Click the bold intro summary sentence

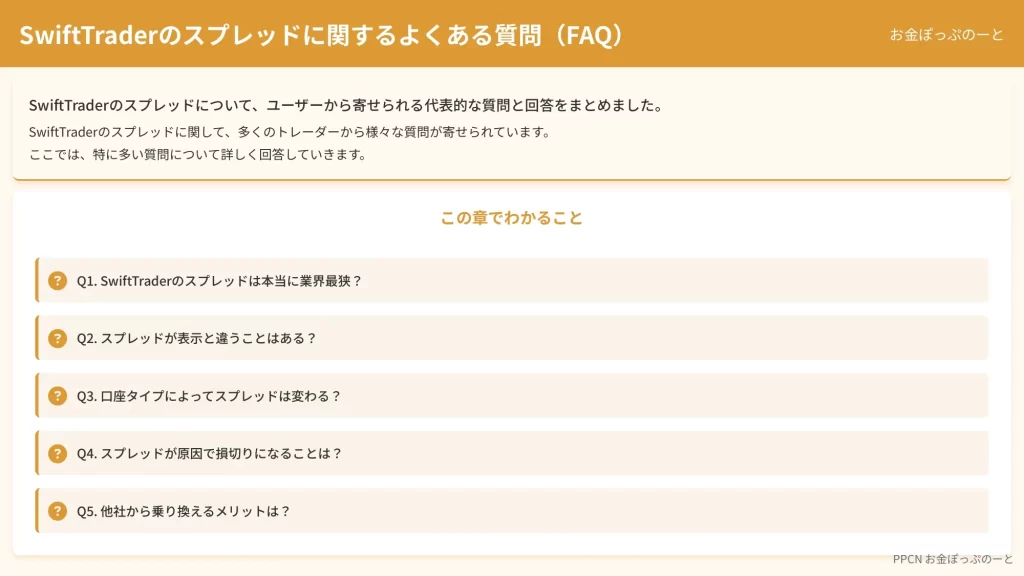(346, 105)
